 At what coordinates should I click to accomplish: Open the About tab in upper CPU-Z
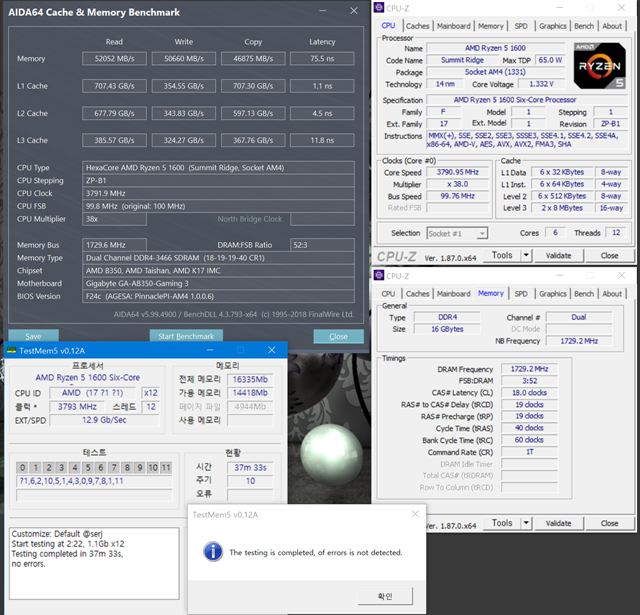pos(612,26)
